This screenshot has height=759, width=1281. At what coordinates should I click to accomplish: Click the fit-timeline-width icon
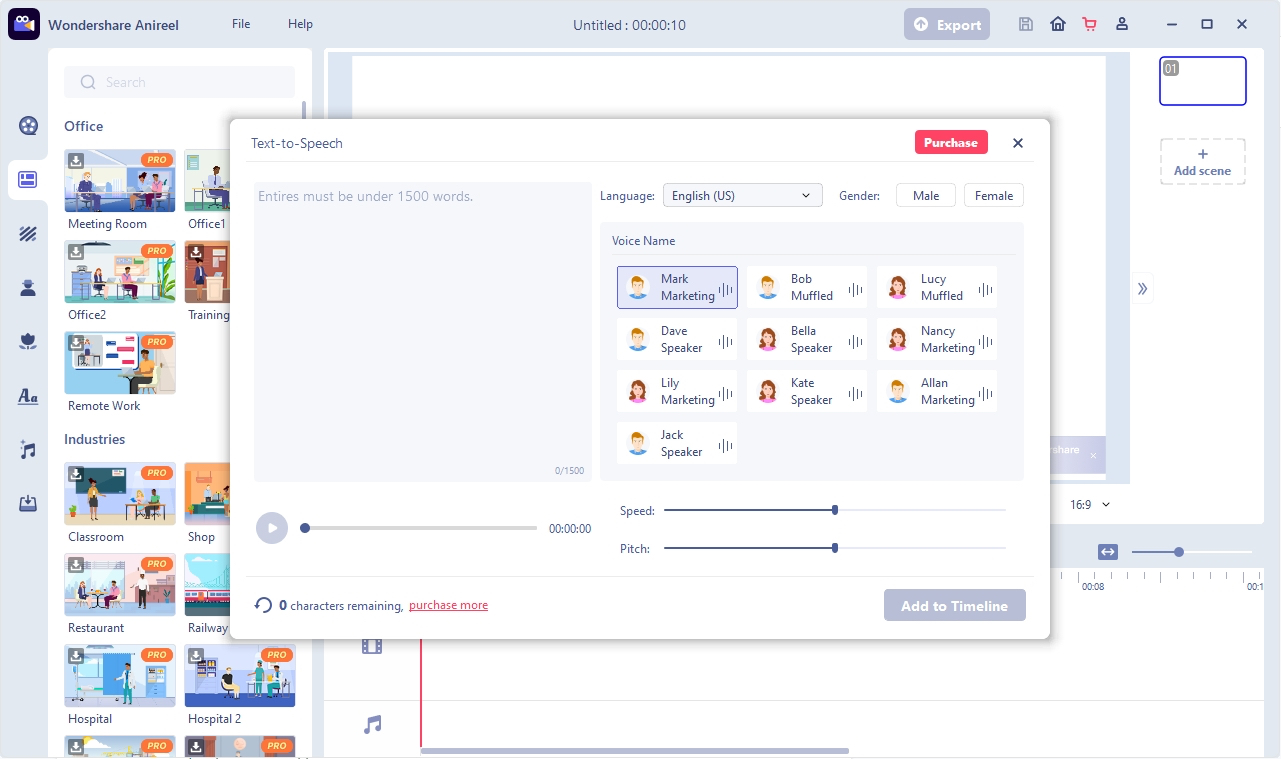coord(1108,552)
